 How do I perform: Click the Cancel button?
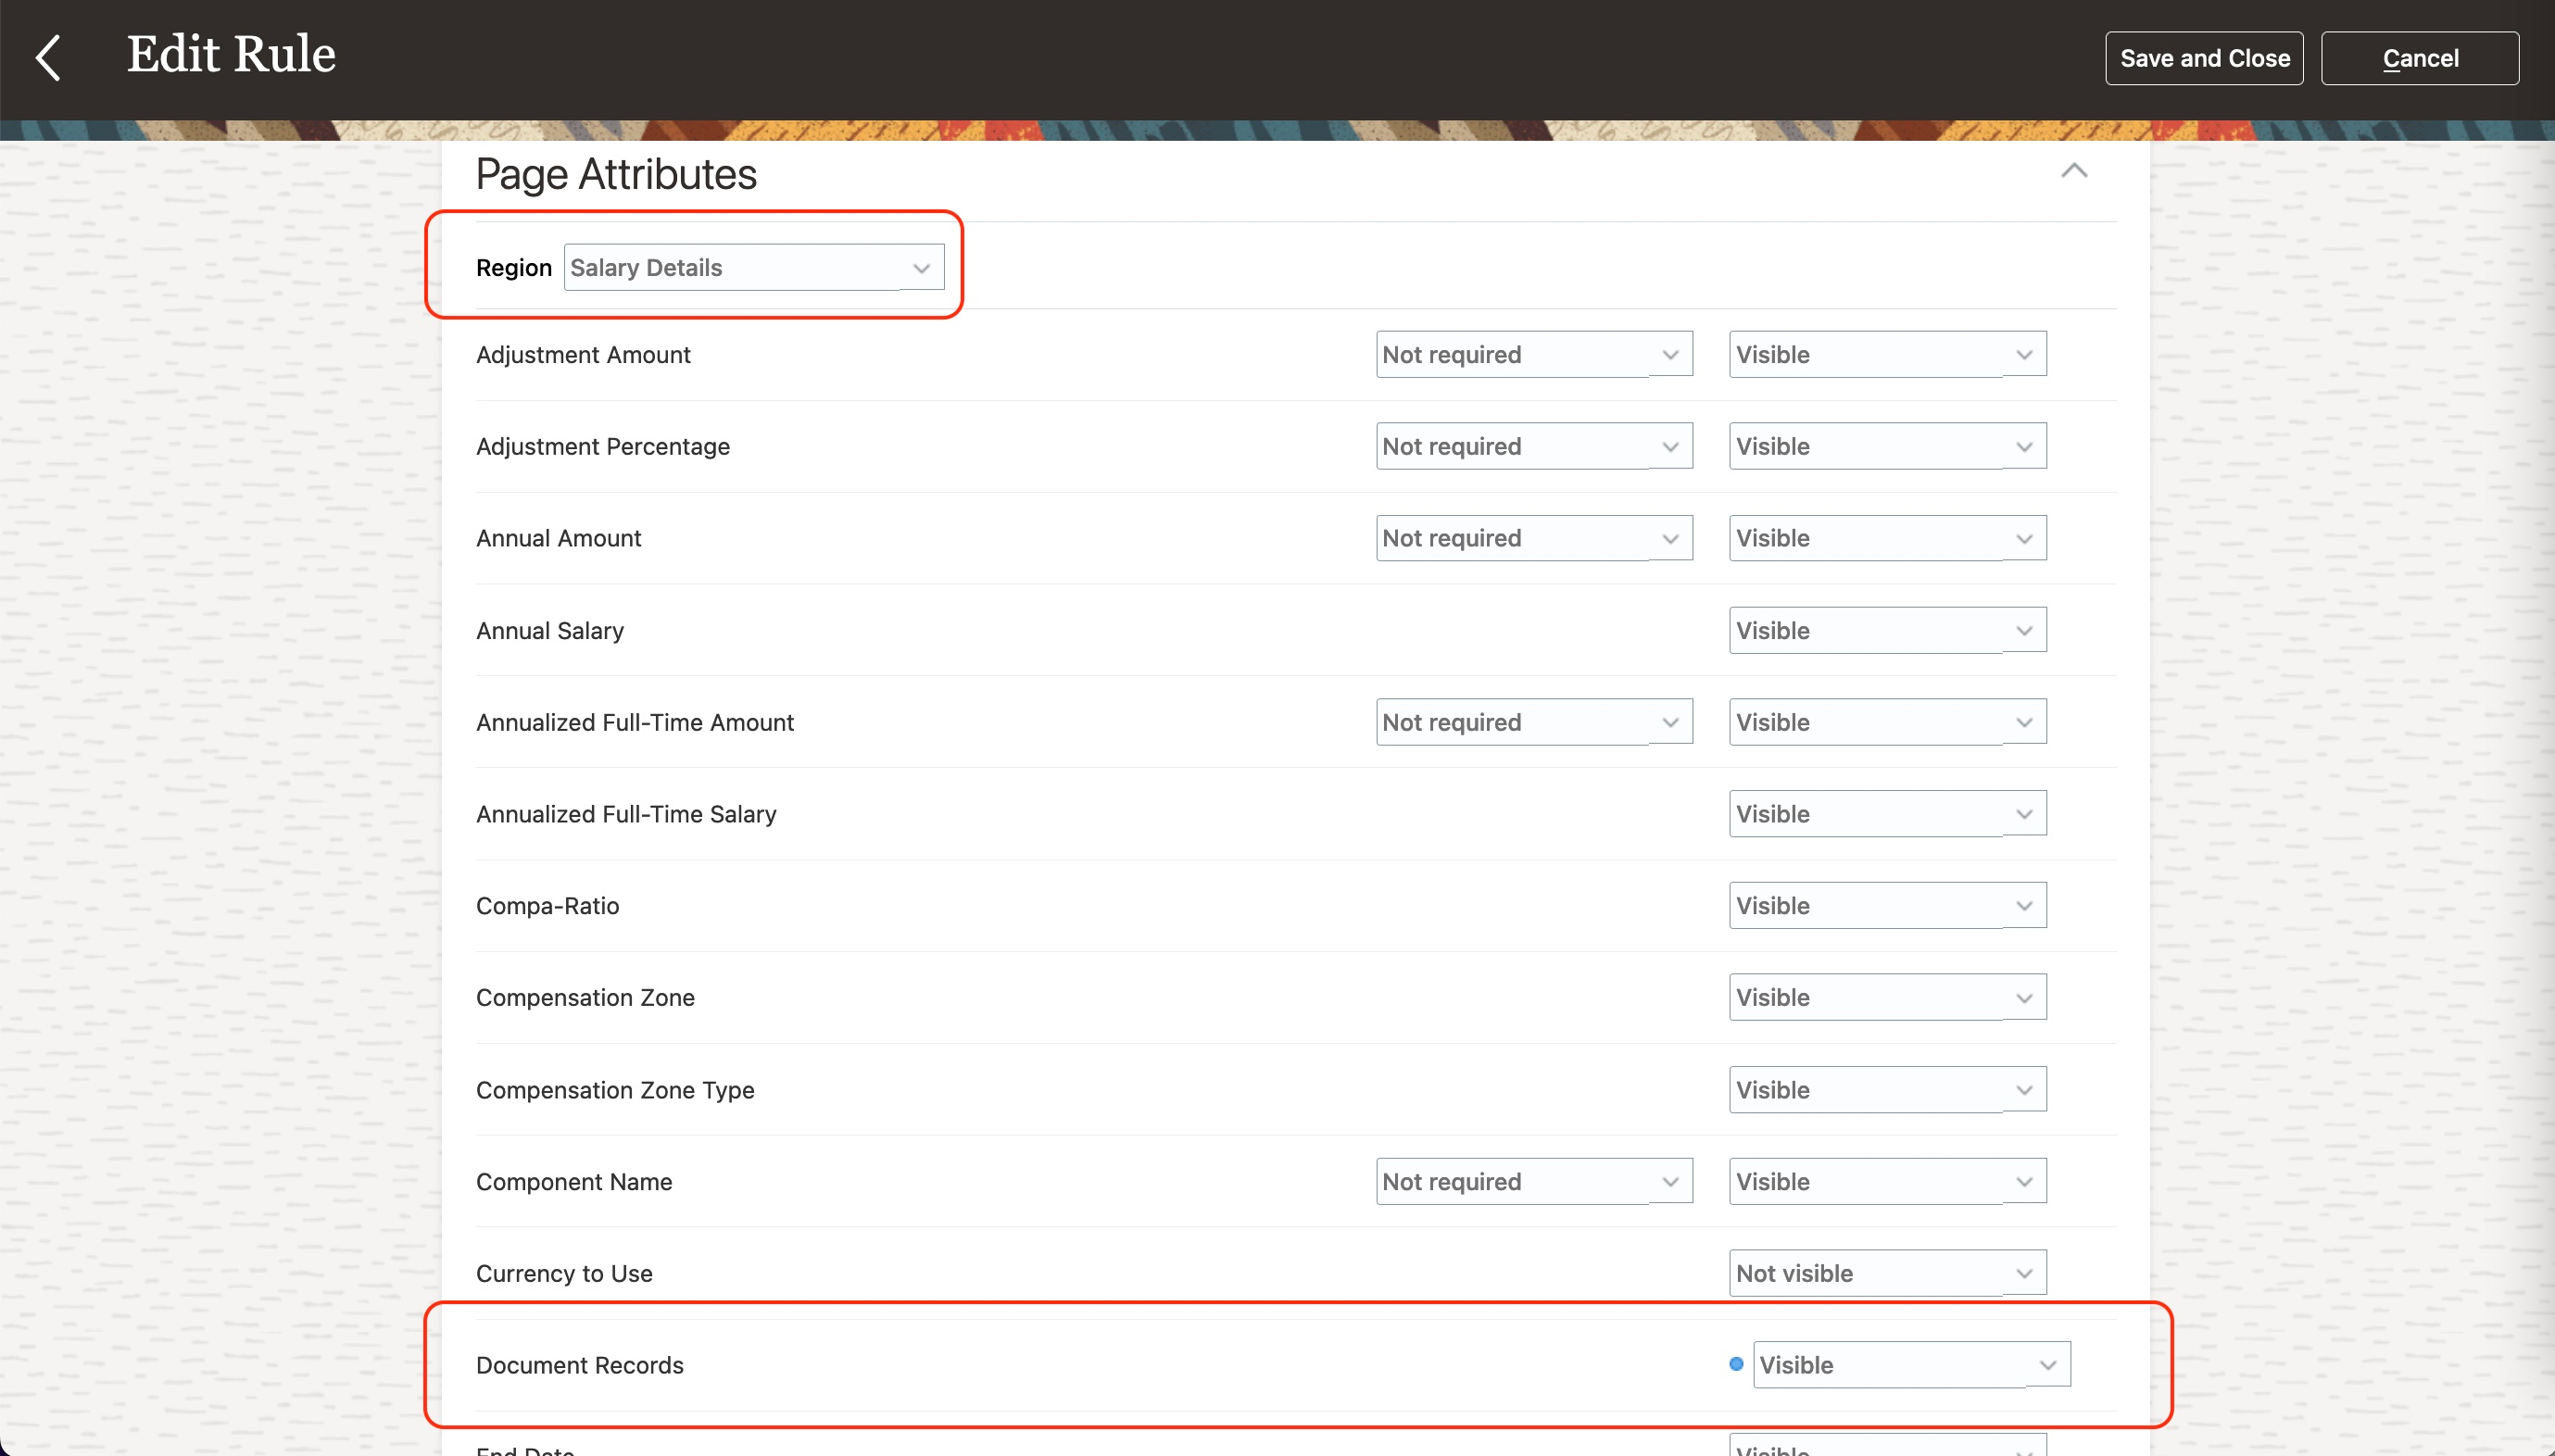click(2418, 58)
